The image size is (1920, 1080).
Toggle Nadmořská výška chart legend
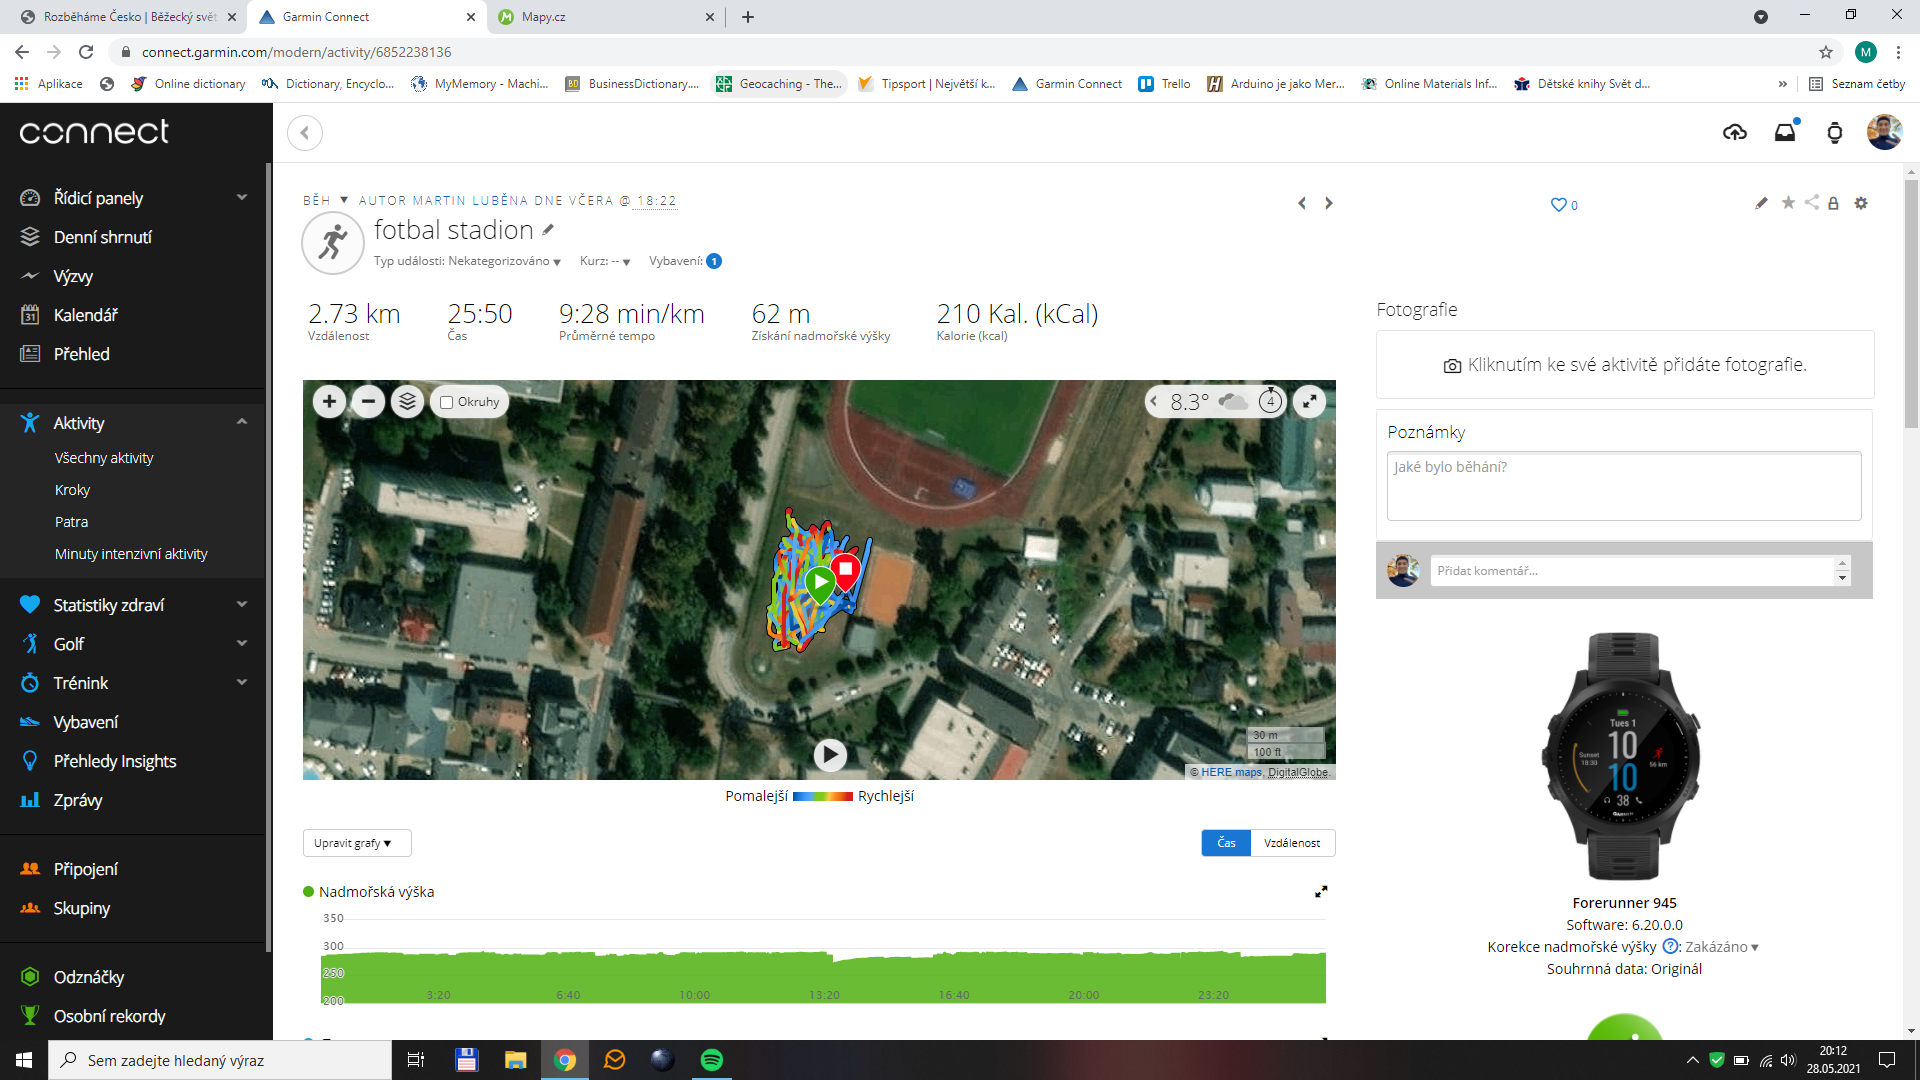[x=369, y=892]
